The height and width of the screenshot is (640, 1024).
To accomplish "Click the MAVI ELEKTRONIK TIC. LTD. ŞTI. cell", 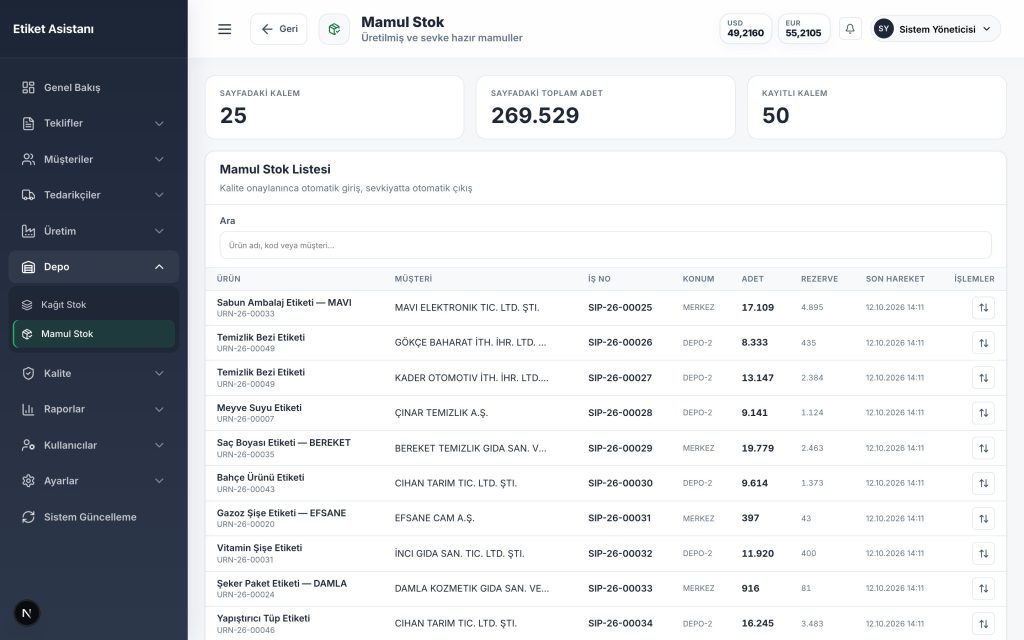I will point(467,308).
